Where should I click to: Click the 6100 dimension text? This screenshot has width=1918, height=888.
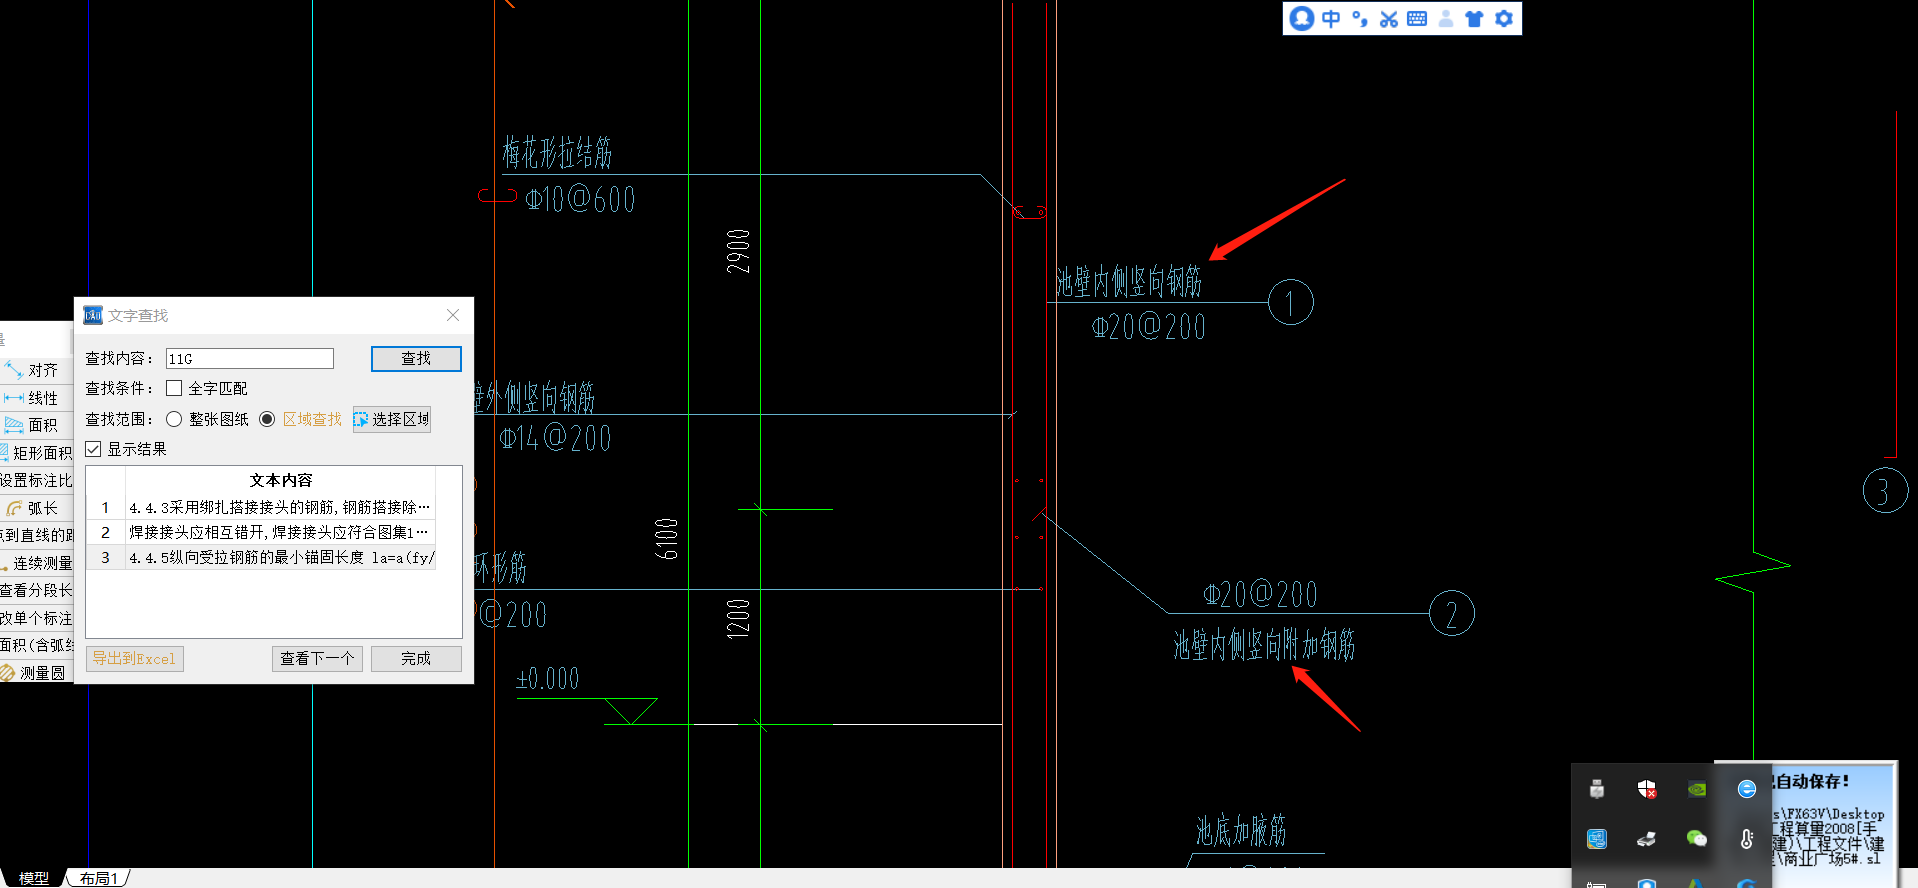pyautogui.click(x=666, y=539)
